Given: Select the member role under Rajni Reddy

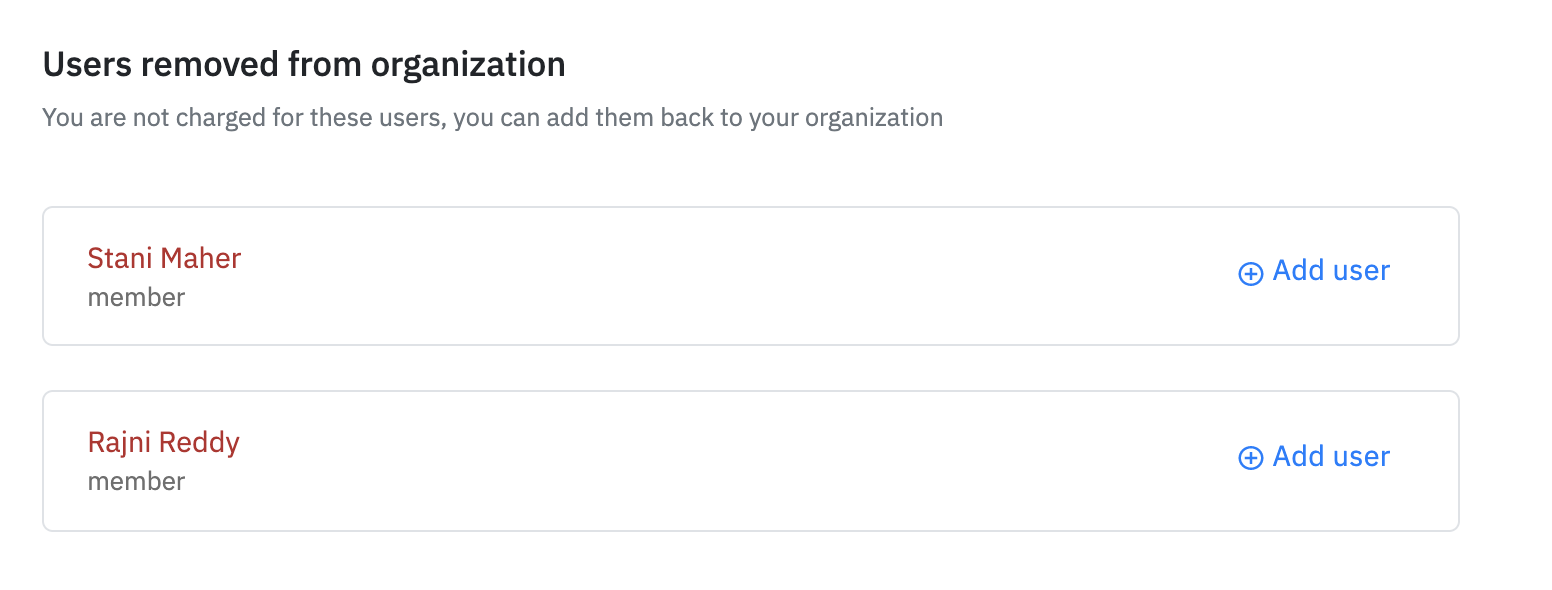Looking at the screenshot, I should (136, 481).
